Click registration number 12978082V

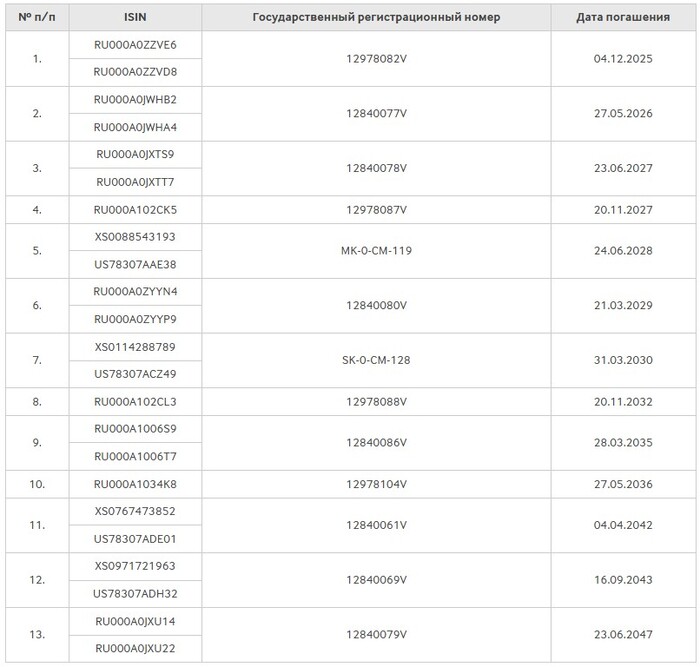(x=376, y=58)
